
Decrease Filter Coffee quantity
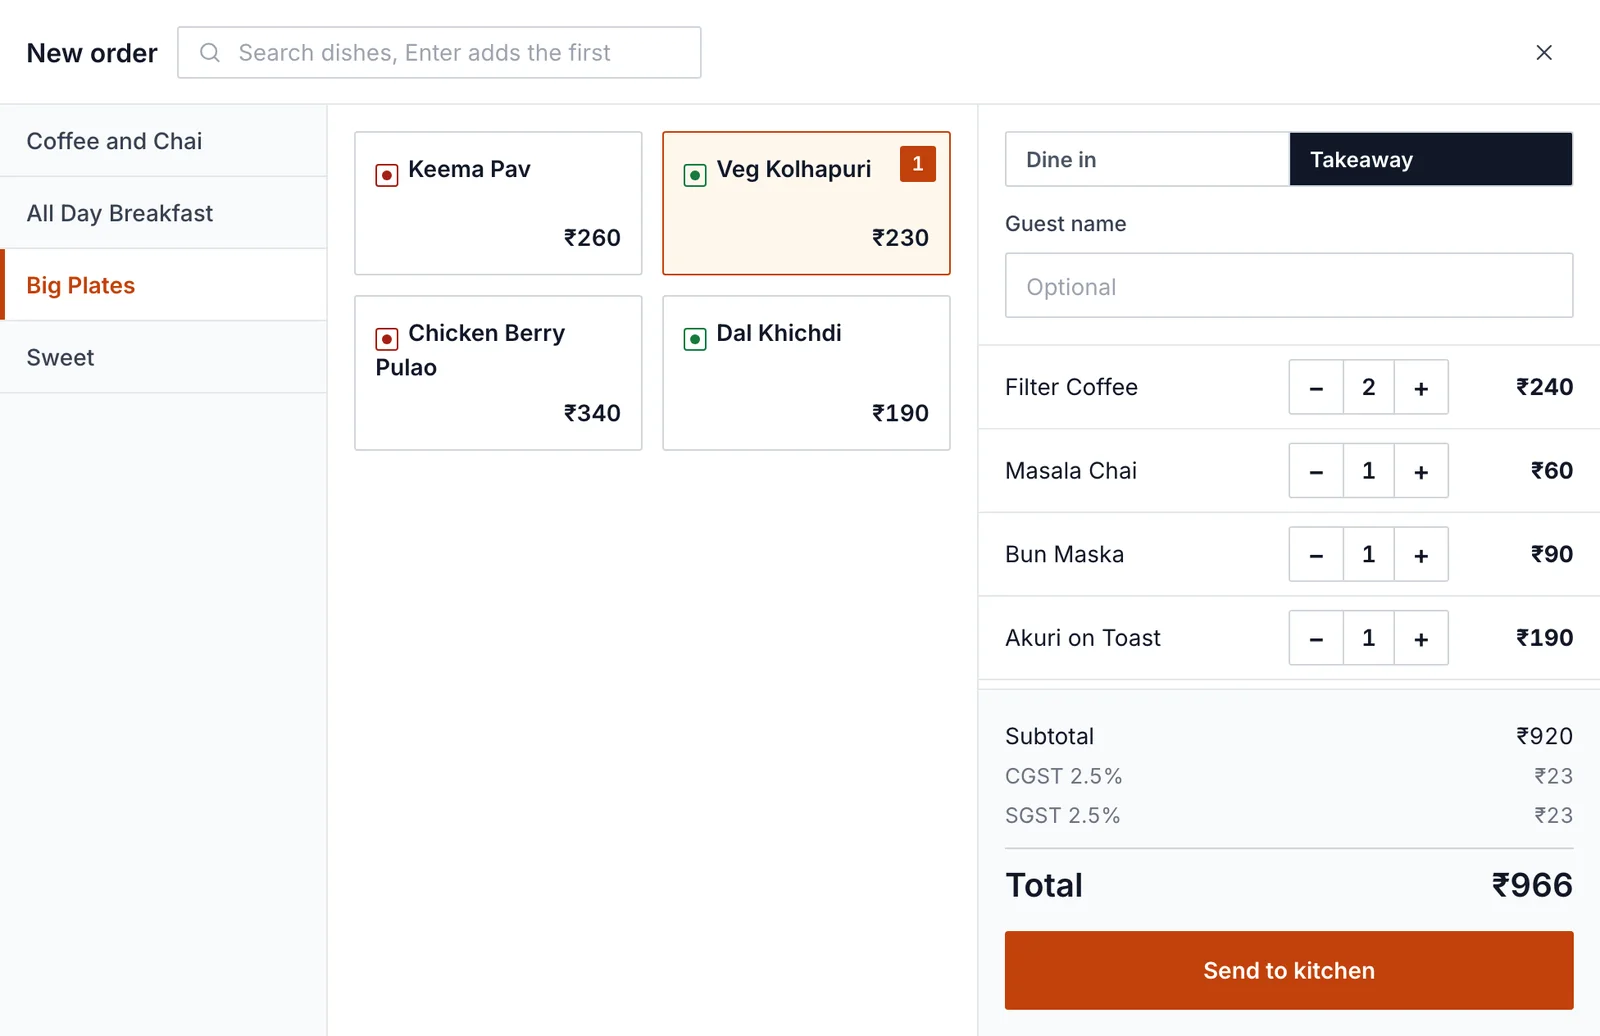pyautogui.click(x=1316, y=387)
